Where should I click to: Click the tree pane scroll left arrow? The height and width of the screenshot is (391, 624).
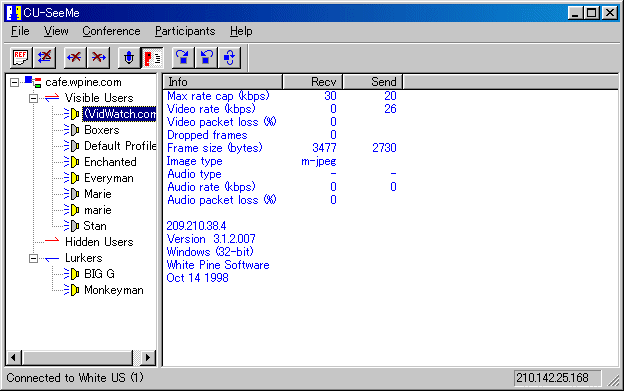tap(14, 357)
